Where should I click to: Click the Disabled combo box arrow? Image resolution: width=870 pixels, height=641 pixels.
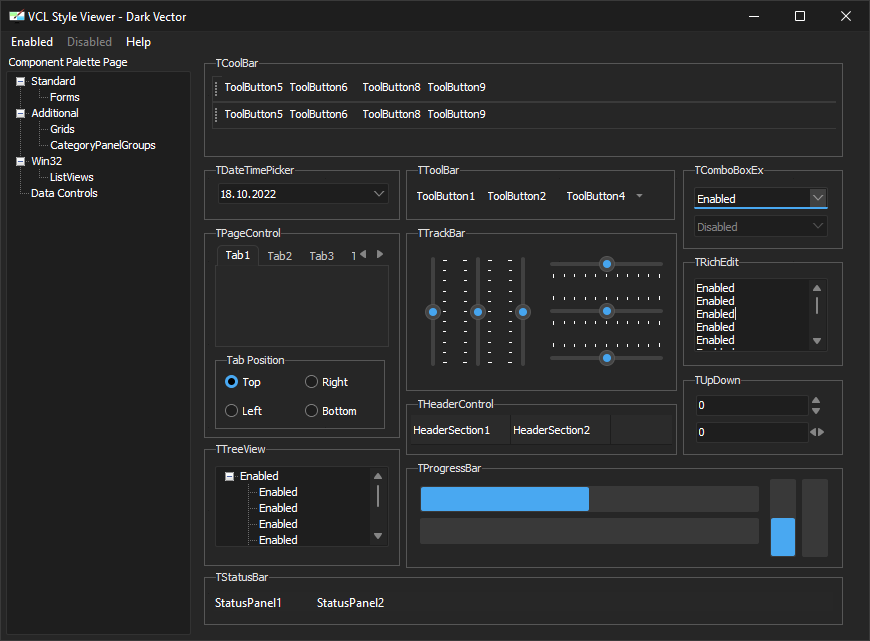click(x=818, y=226)
